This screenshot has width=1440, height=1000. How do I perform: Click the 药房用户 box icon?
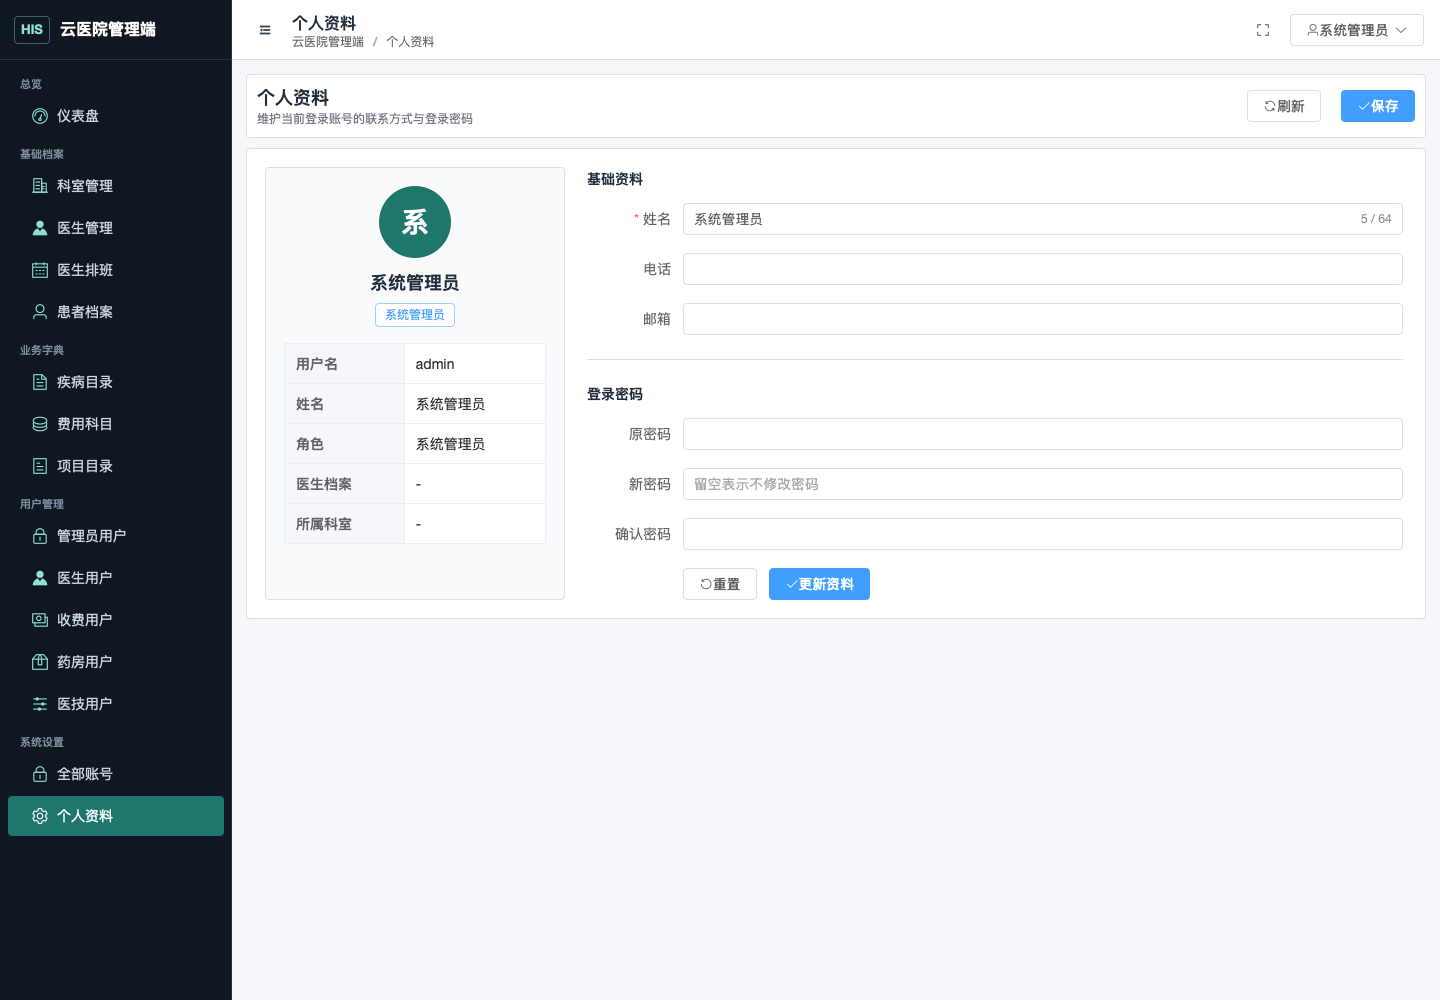40,662
